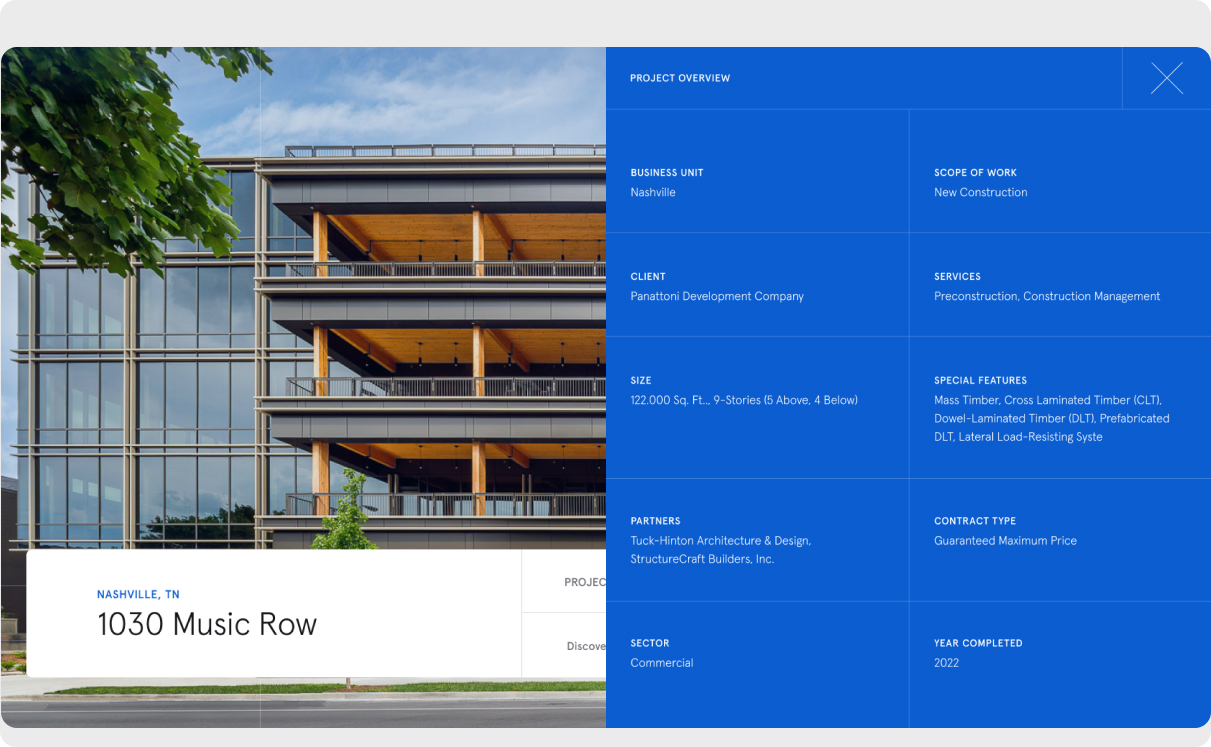This screenshot has height=747, width=1211.
Task: Select the Commercial sector value
Action: (x=662, y=663)
